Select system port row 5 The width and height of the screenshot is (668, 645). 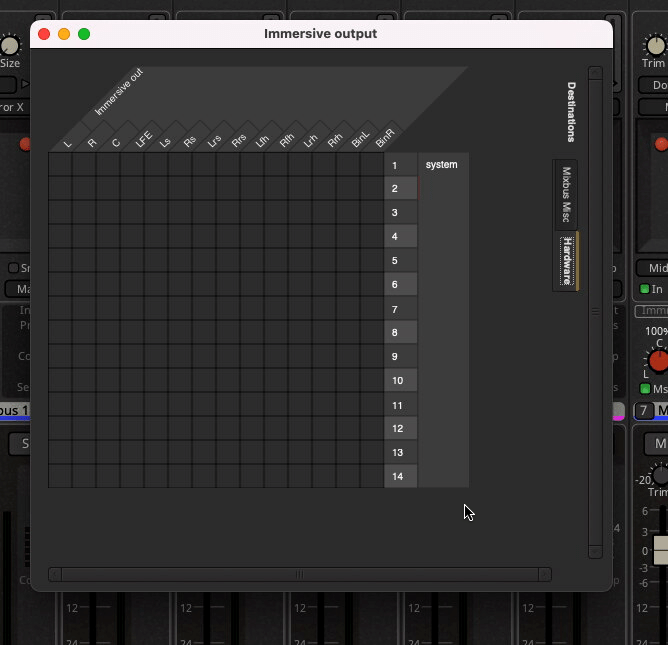(400, 260)
